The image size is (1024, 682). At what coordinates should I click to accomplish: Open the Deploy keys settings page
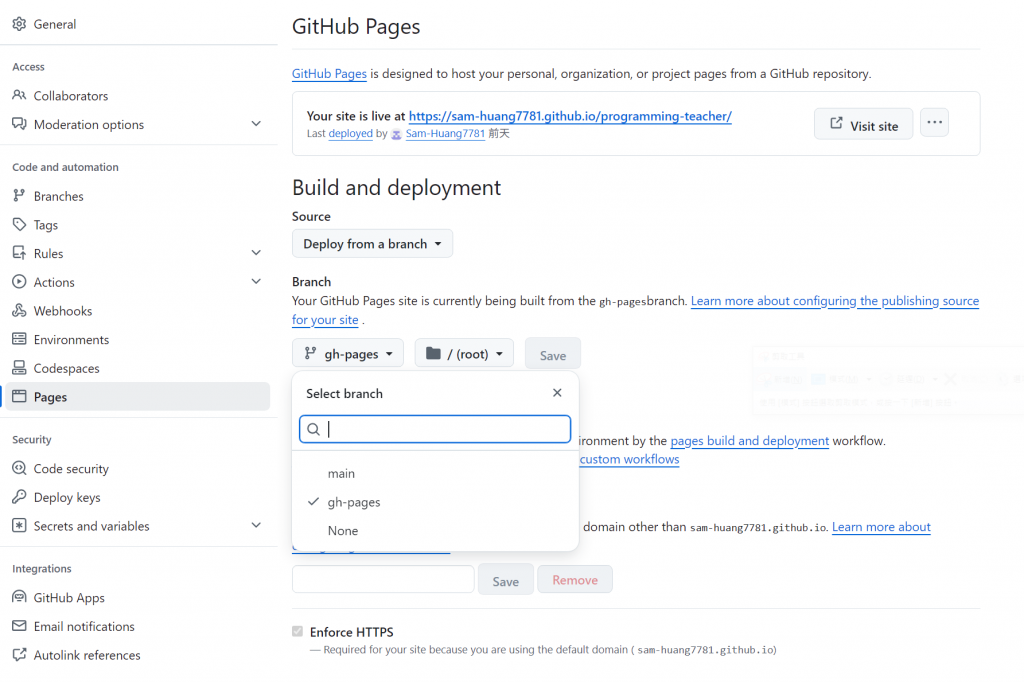click(138, 497)
